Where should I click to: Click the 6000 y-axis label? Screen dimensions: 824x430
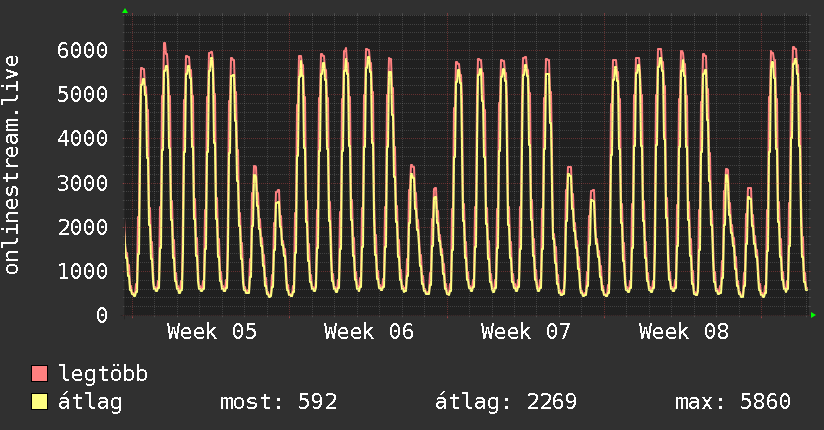click(x=83, y=51)
